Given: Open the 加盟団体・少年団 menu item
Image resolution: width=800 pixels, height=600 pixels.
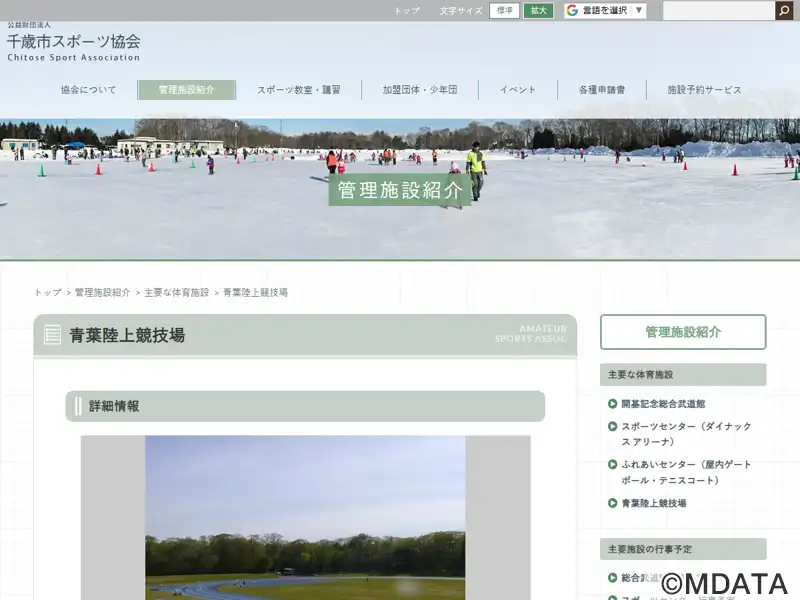Looking at the screenshot, I should tap(419, 90).
